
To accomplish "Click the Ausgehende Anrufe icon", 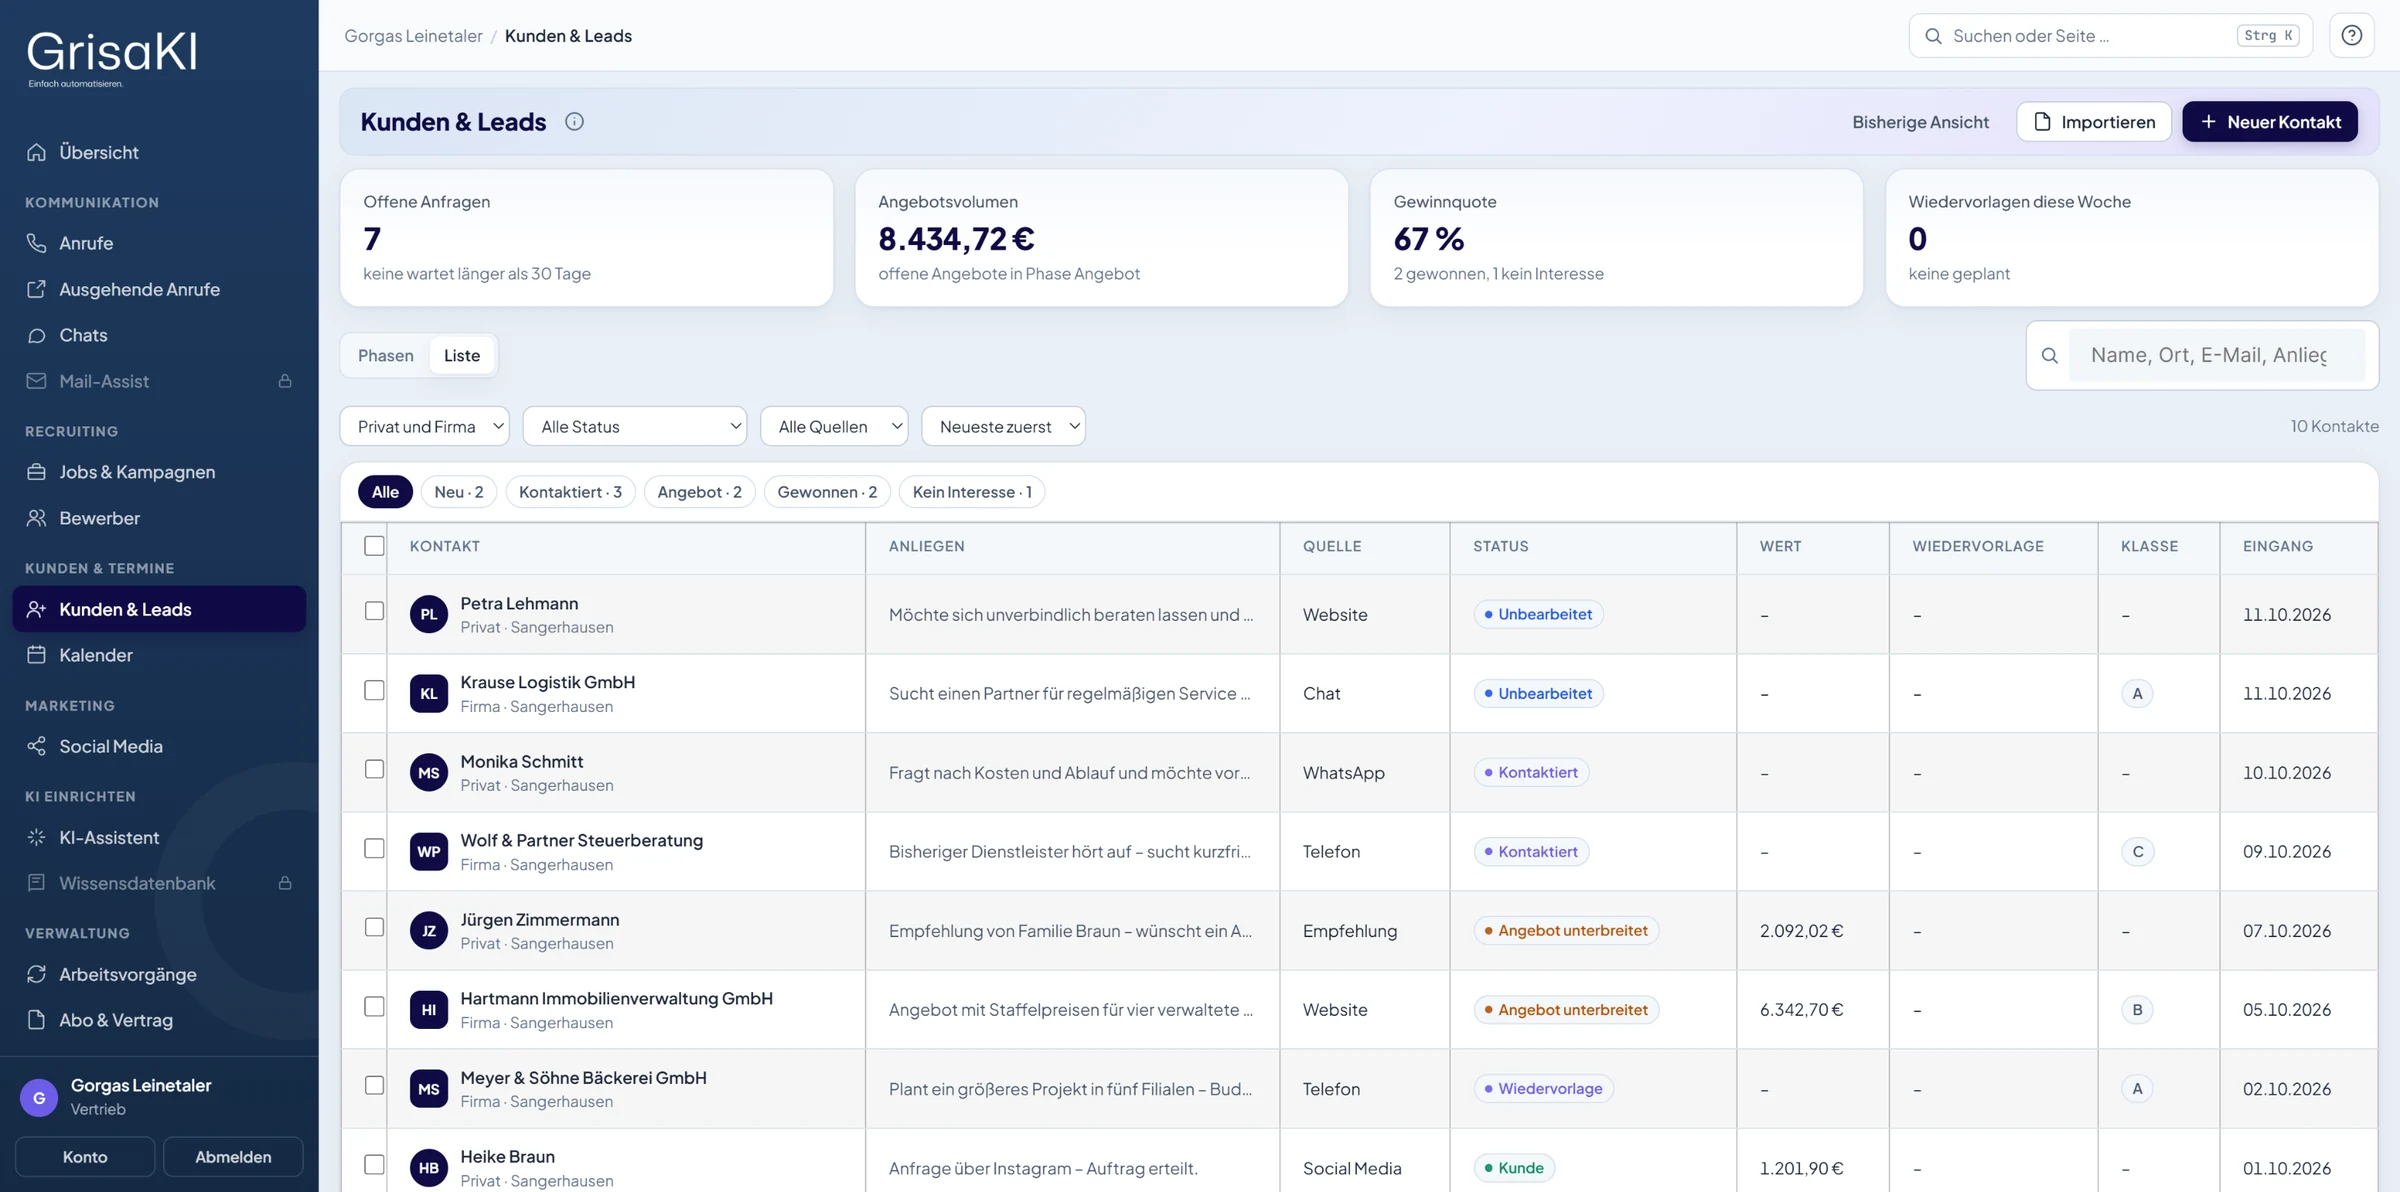I will [x=37, y=289].
